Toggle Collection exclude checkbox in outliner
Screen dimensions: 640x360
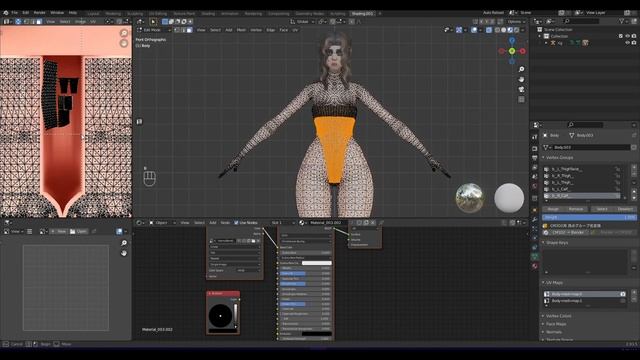click(621, 36)
